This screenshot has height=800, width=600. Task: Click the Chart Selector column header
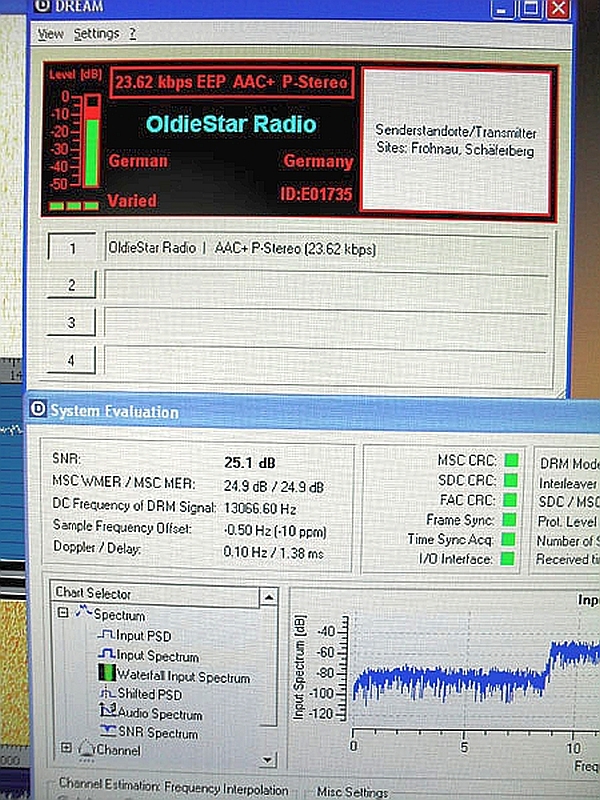[x=156, y=595]
